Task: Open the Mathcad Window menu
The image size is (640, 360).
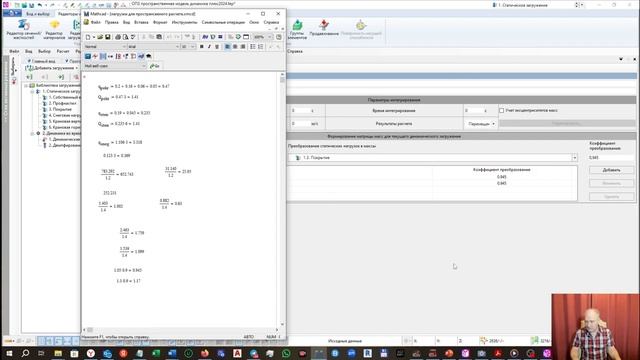Action: pos(254,22)
